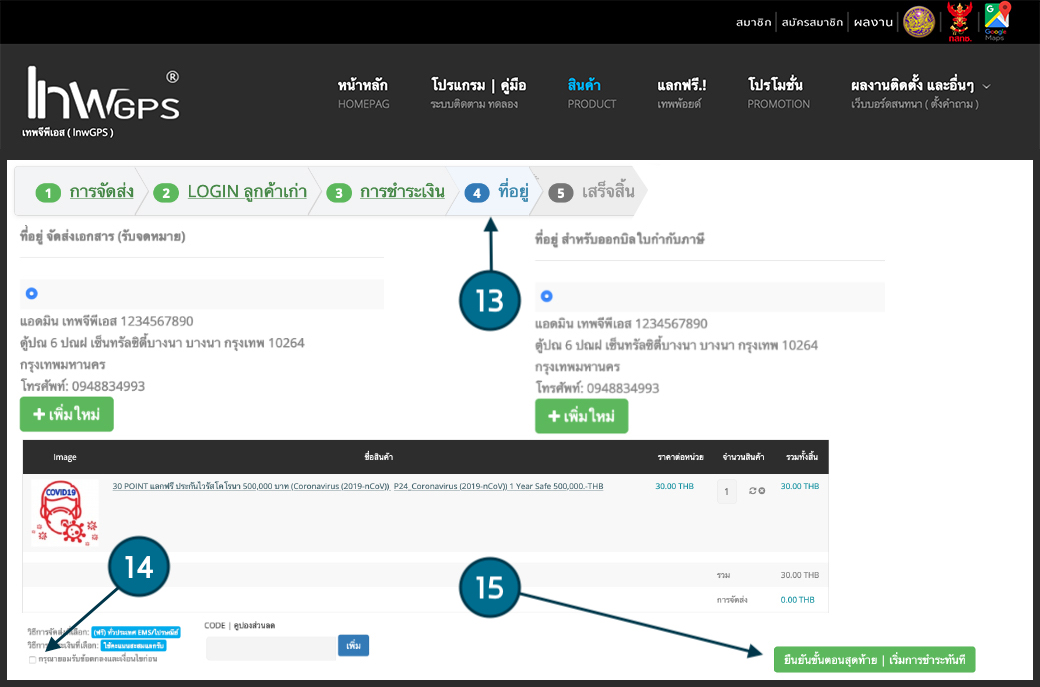Click the coupon code input field
Screen dimensions: 1040x687
click(x=271, y=648)
